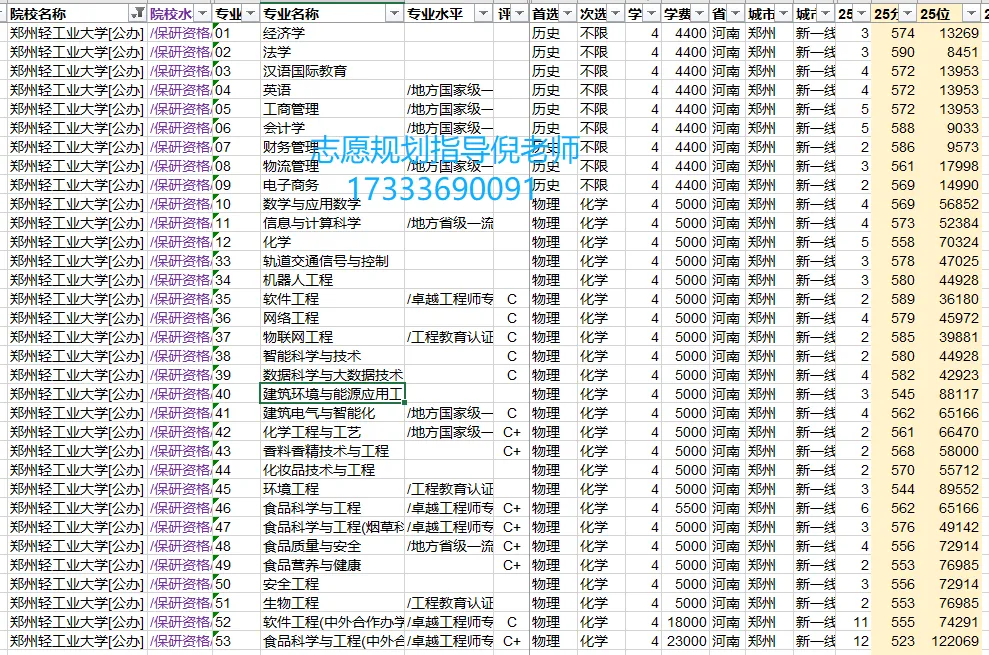Open the 院校水 column filter dropdown
Viewport: 989px width, 655px height.
coord(202,14)
